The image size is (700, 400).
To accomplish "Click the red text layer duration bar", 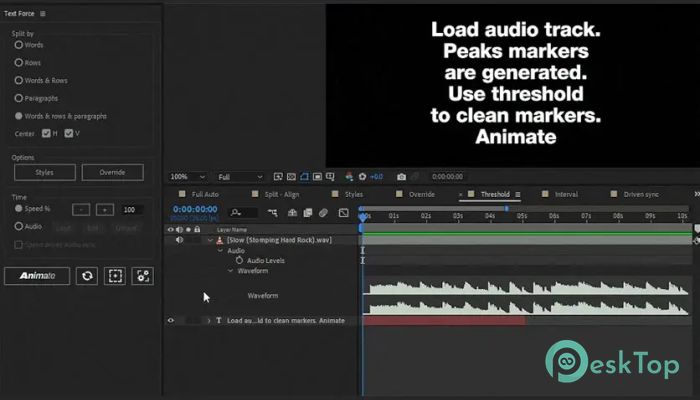I will 445,321.
